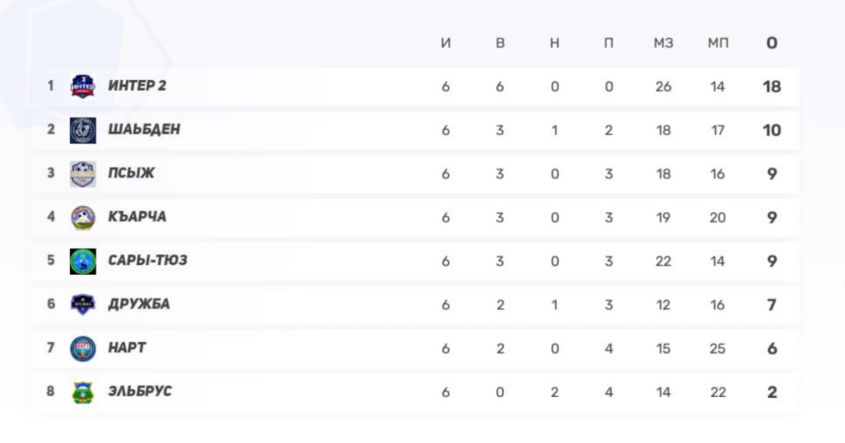Viewport: 845px width, 443px height.
Task: Sort by the О points column header
Action: 772,43
